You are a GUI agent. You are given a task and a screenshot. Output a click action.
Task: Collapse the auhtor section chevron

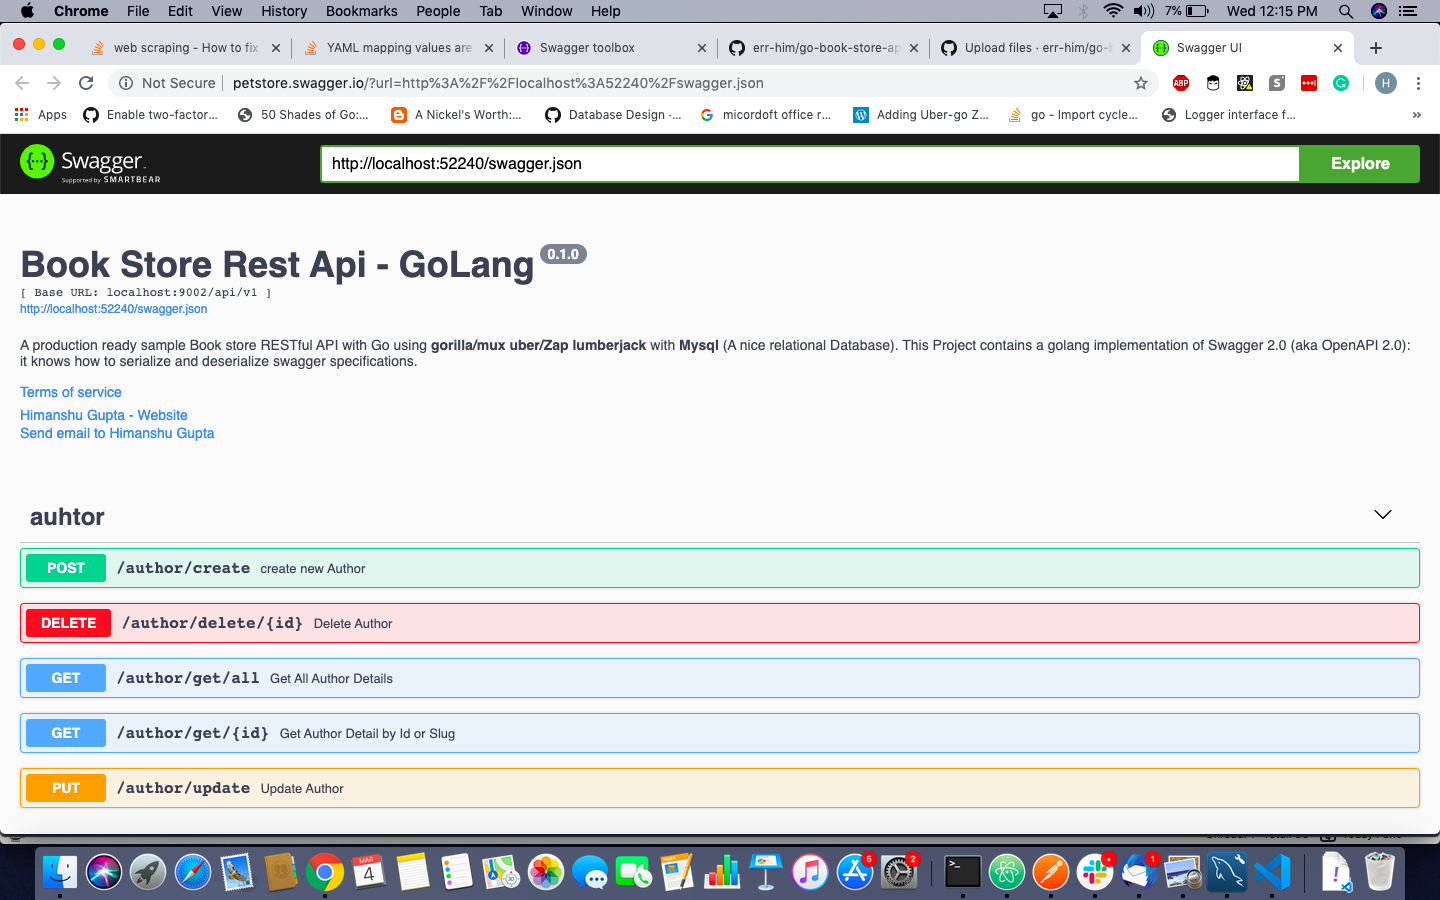click(x=1383, y=514)
